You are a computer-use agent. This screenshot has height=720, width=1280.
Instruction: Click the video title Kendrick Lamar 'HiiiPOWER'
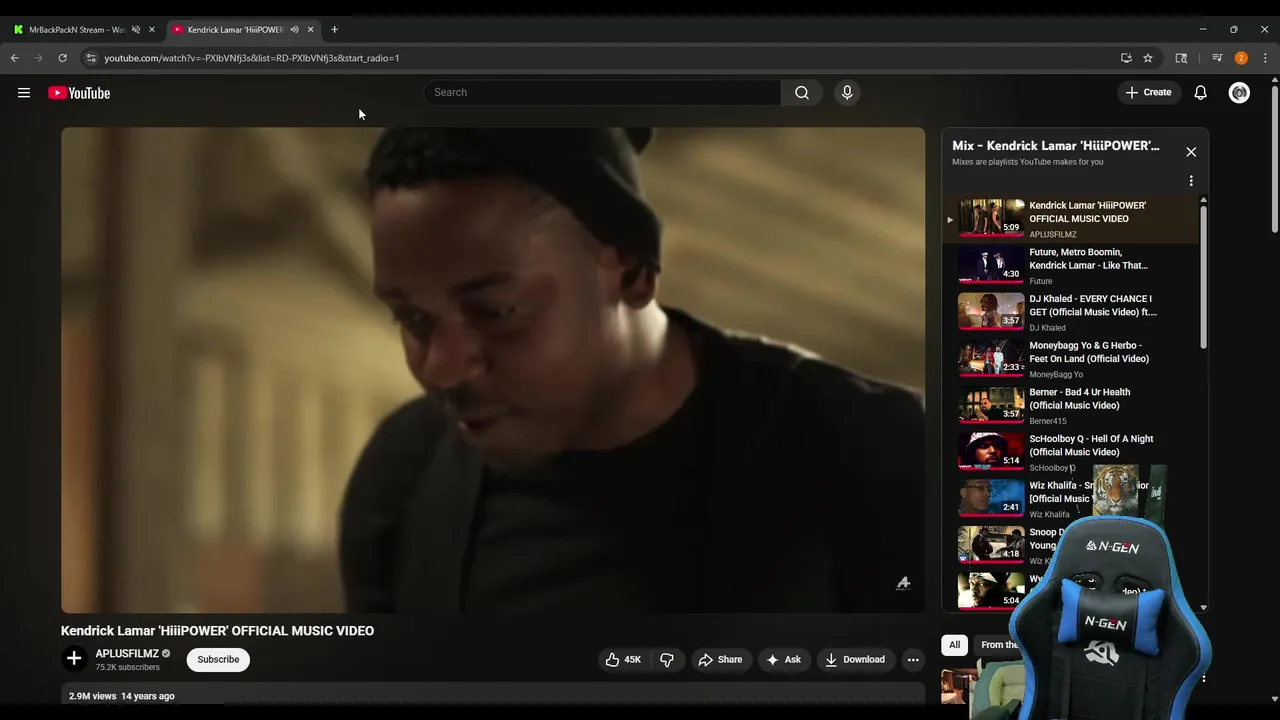click(x=217, y=631)
